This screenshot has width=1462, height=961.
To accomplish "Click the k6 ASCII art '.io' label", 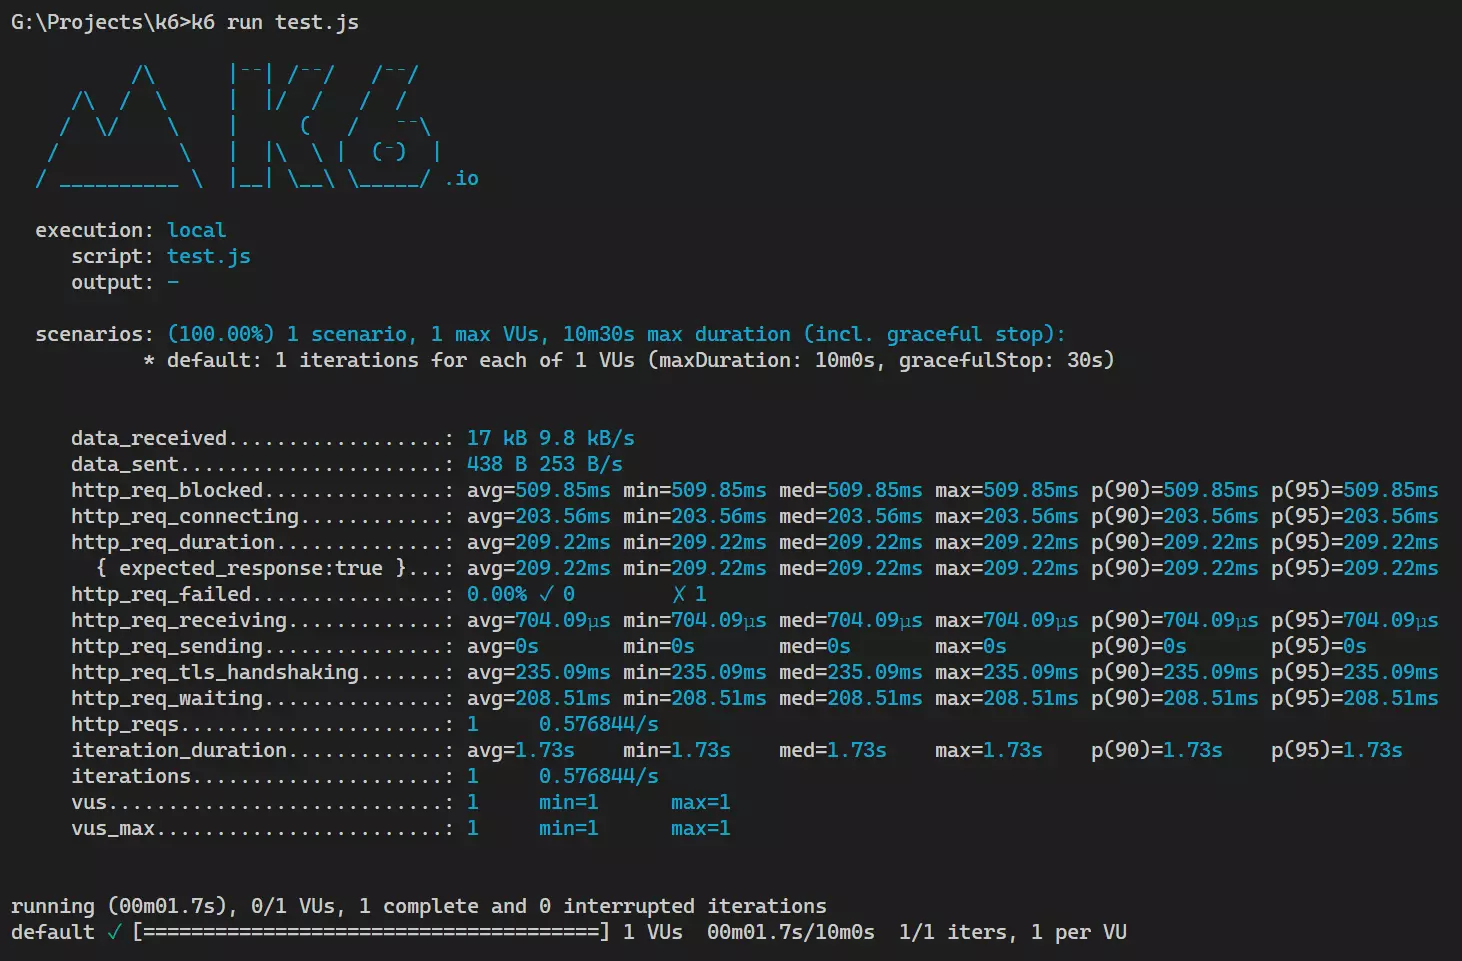I will [x=462, y=178].
